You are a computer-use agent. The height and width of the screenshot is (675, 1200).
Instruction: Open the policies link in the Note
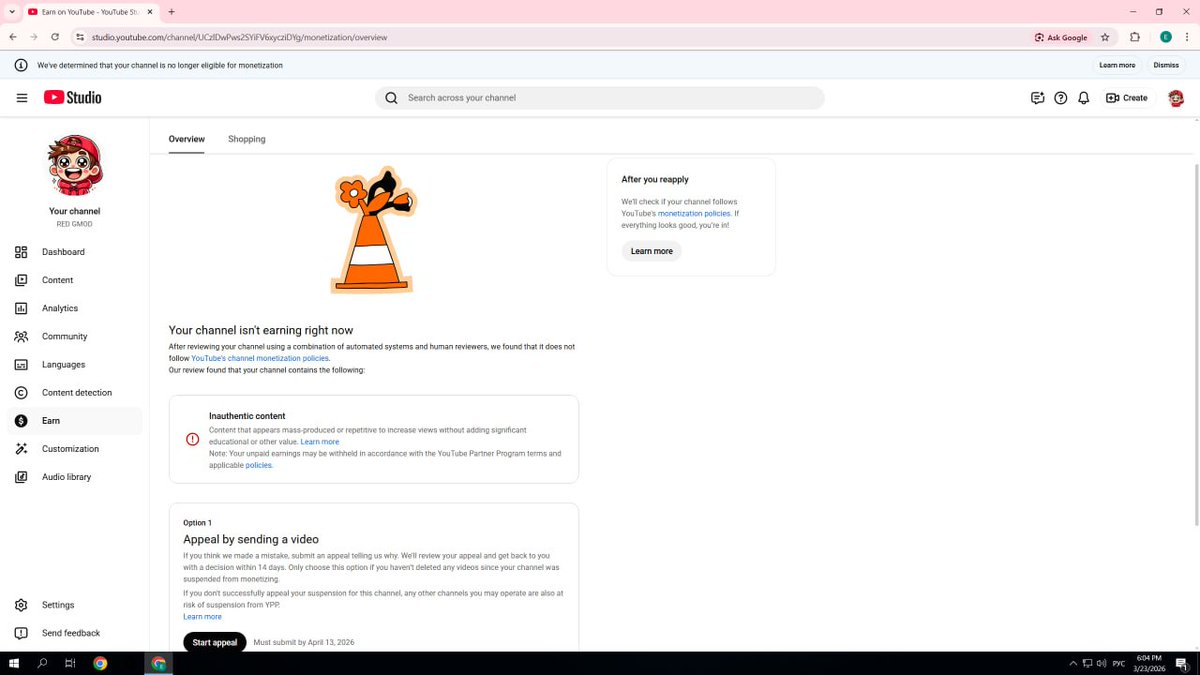(258, 465)
